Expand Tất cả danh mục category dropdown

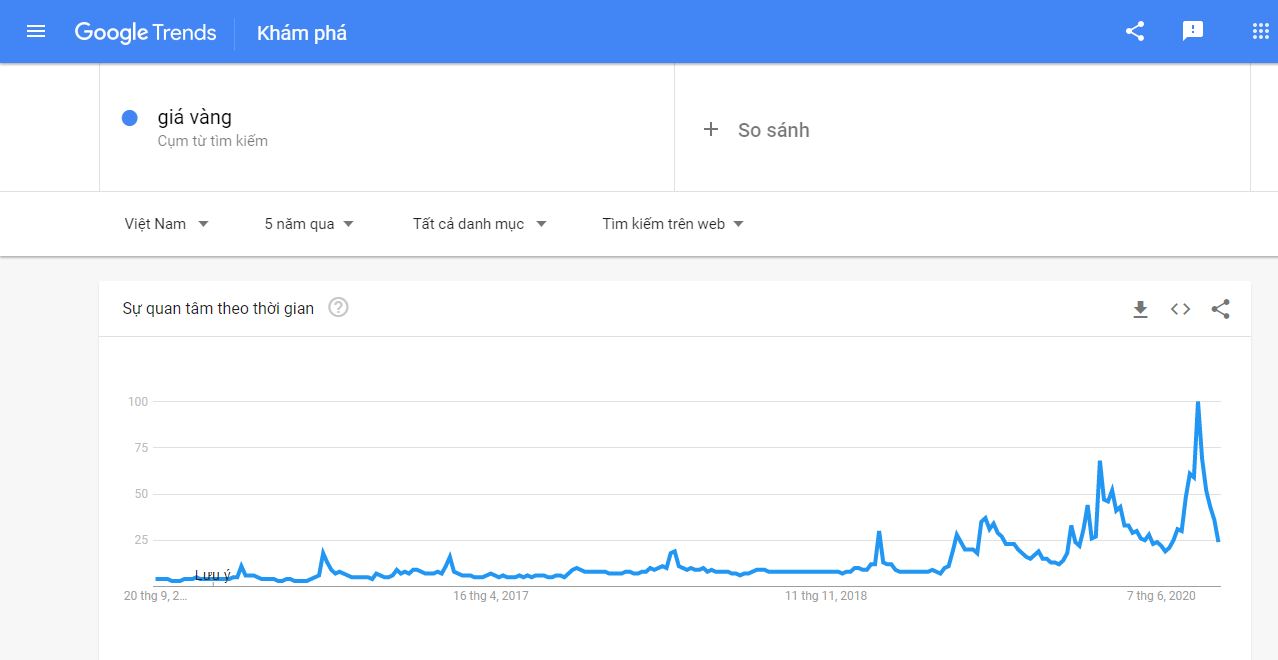click(x=479, y=224)
